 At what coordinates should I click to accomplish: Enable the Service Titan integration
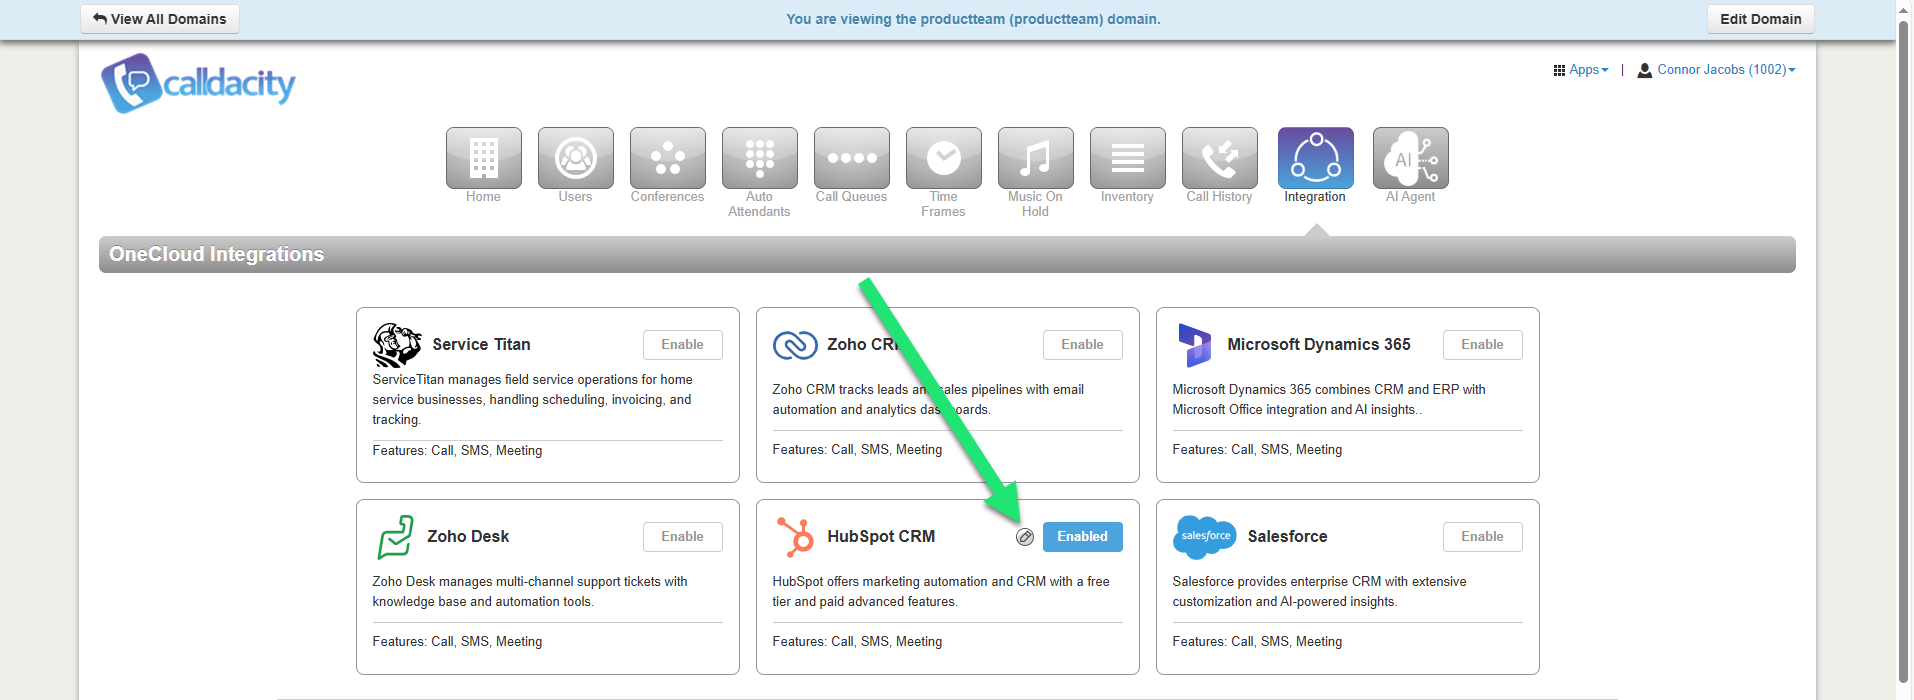682,345
